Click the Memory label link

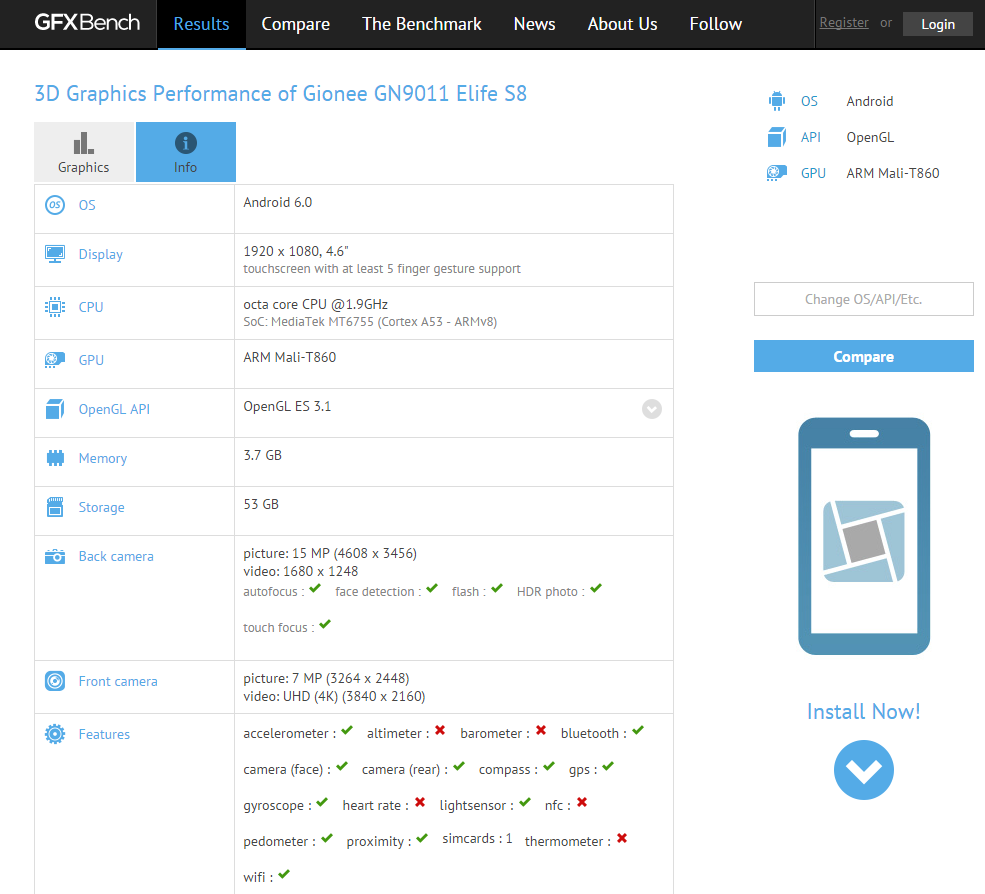coord(102,459)
